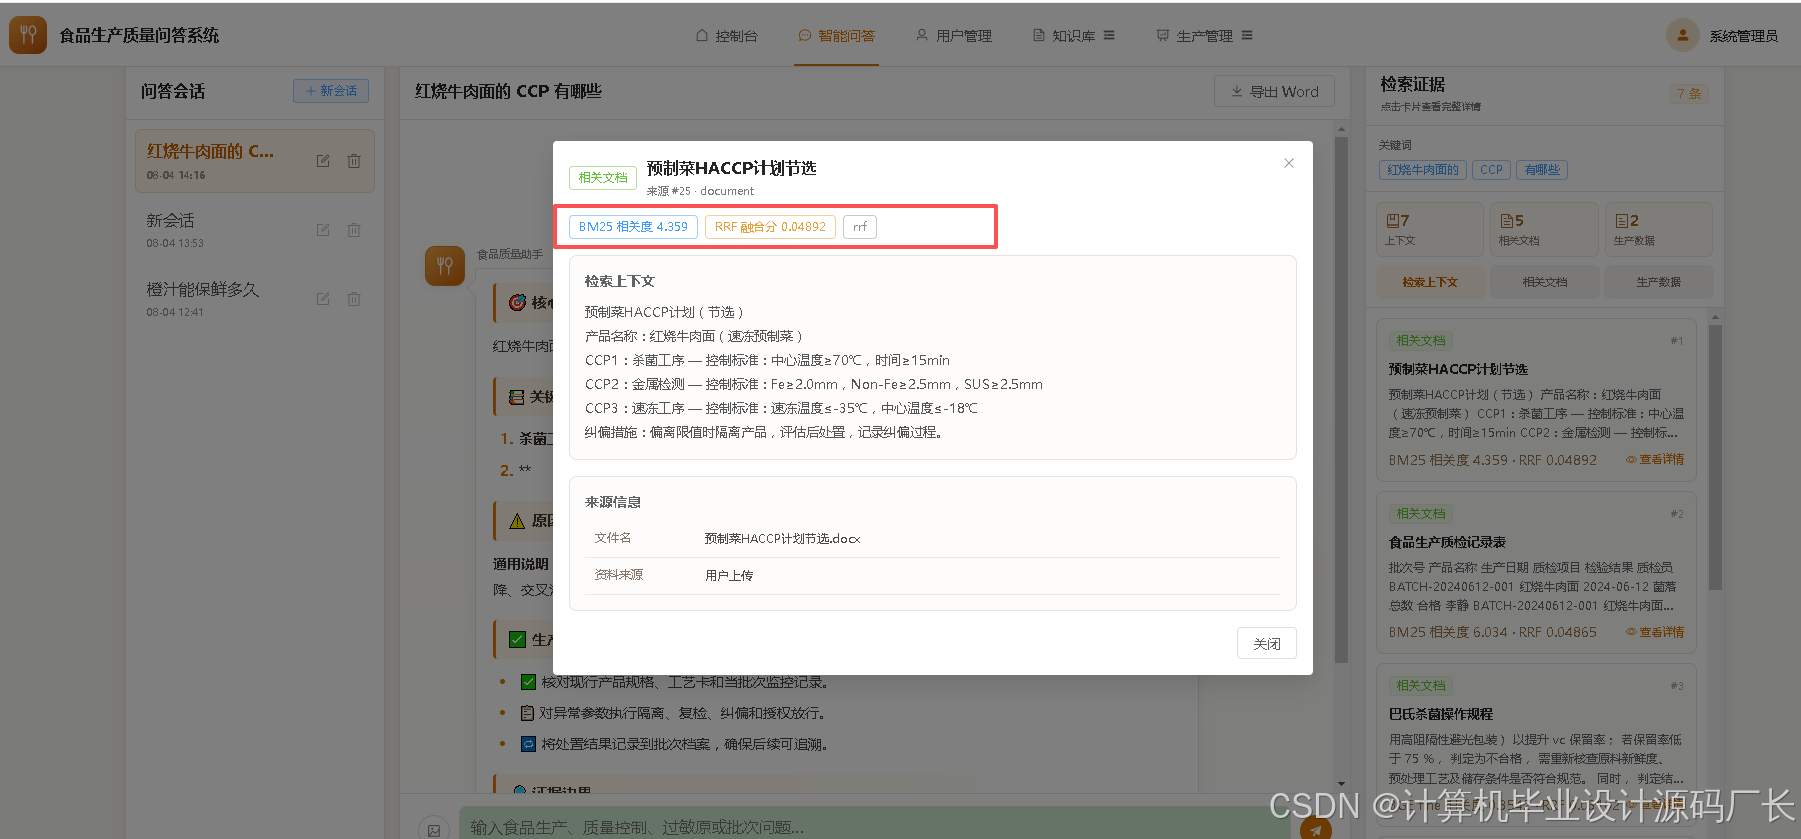Open the 智能问答 nav item
Screen dimensions: 1801x839
tap(837, 36)
